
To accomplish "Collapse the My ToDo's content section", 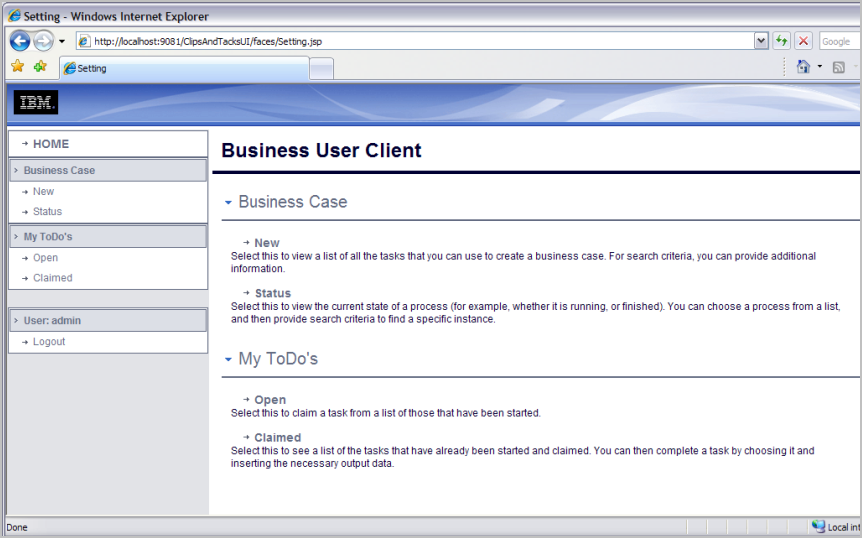I will coord(228,360).
